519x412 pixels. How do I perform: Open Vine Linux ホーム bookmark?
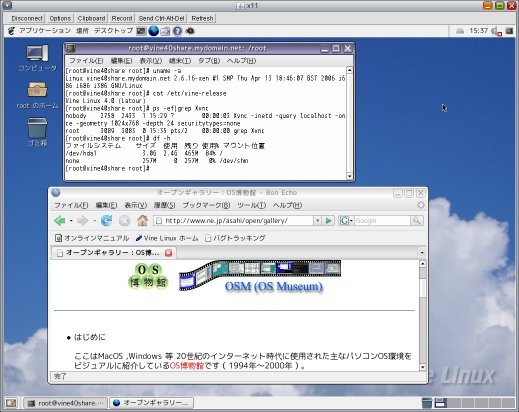tap(167, 238)
